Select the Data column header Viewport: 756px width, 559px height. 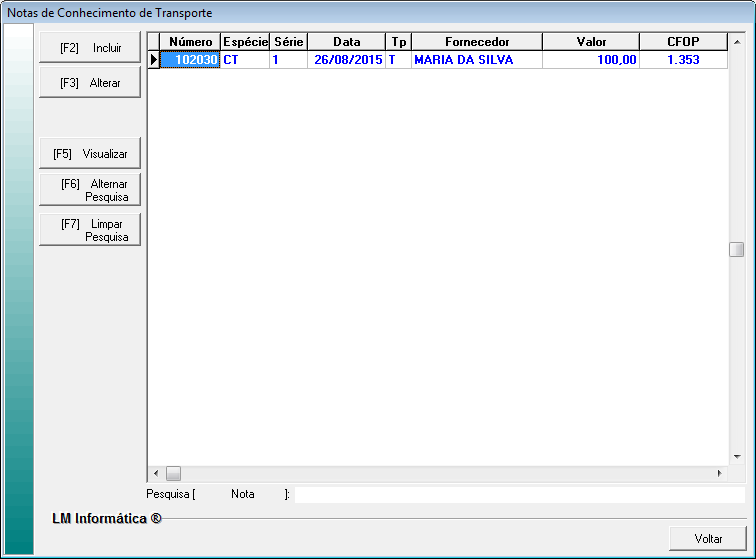click(x=346, y=42)
